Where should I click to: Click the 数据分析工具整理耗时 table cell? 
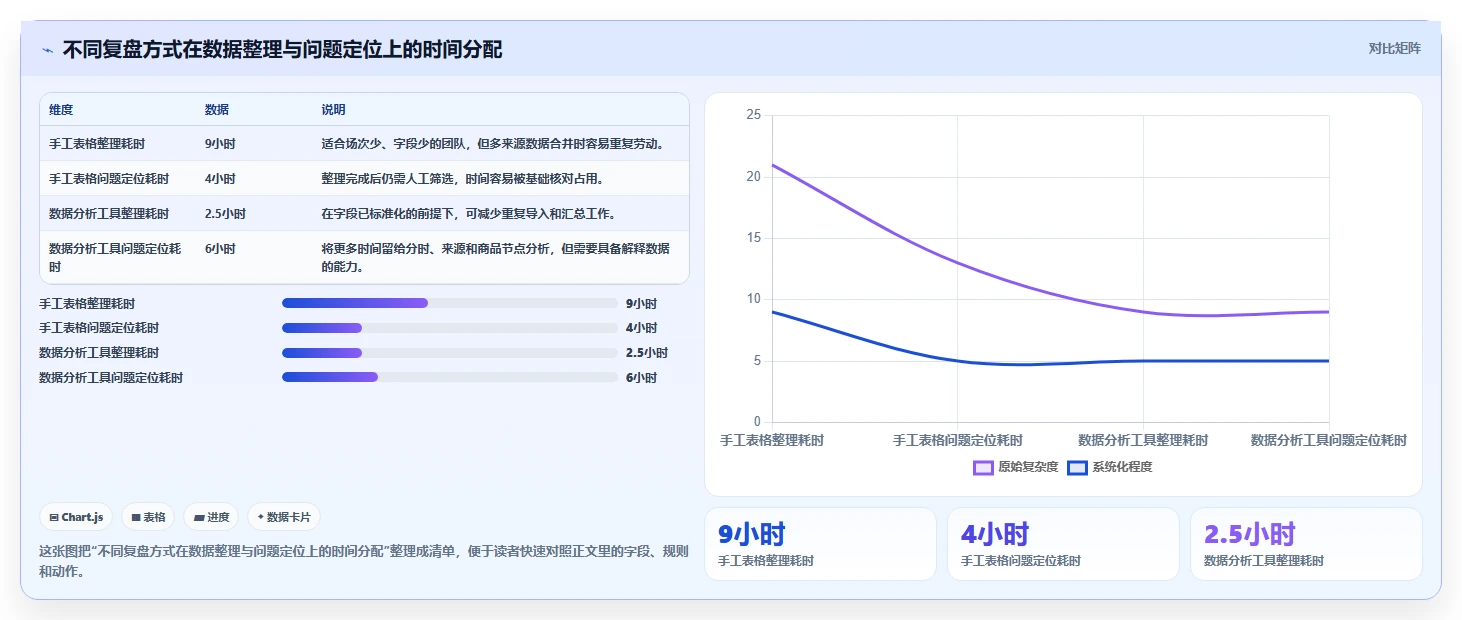click(x=109, y=214)
